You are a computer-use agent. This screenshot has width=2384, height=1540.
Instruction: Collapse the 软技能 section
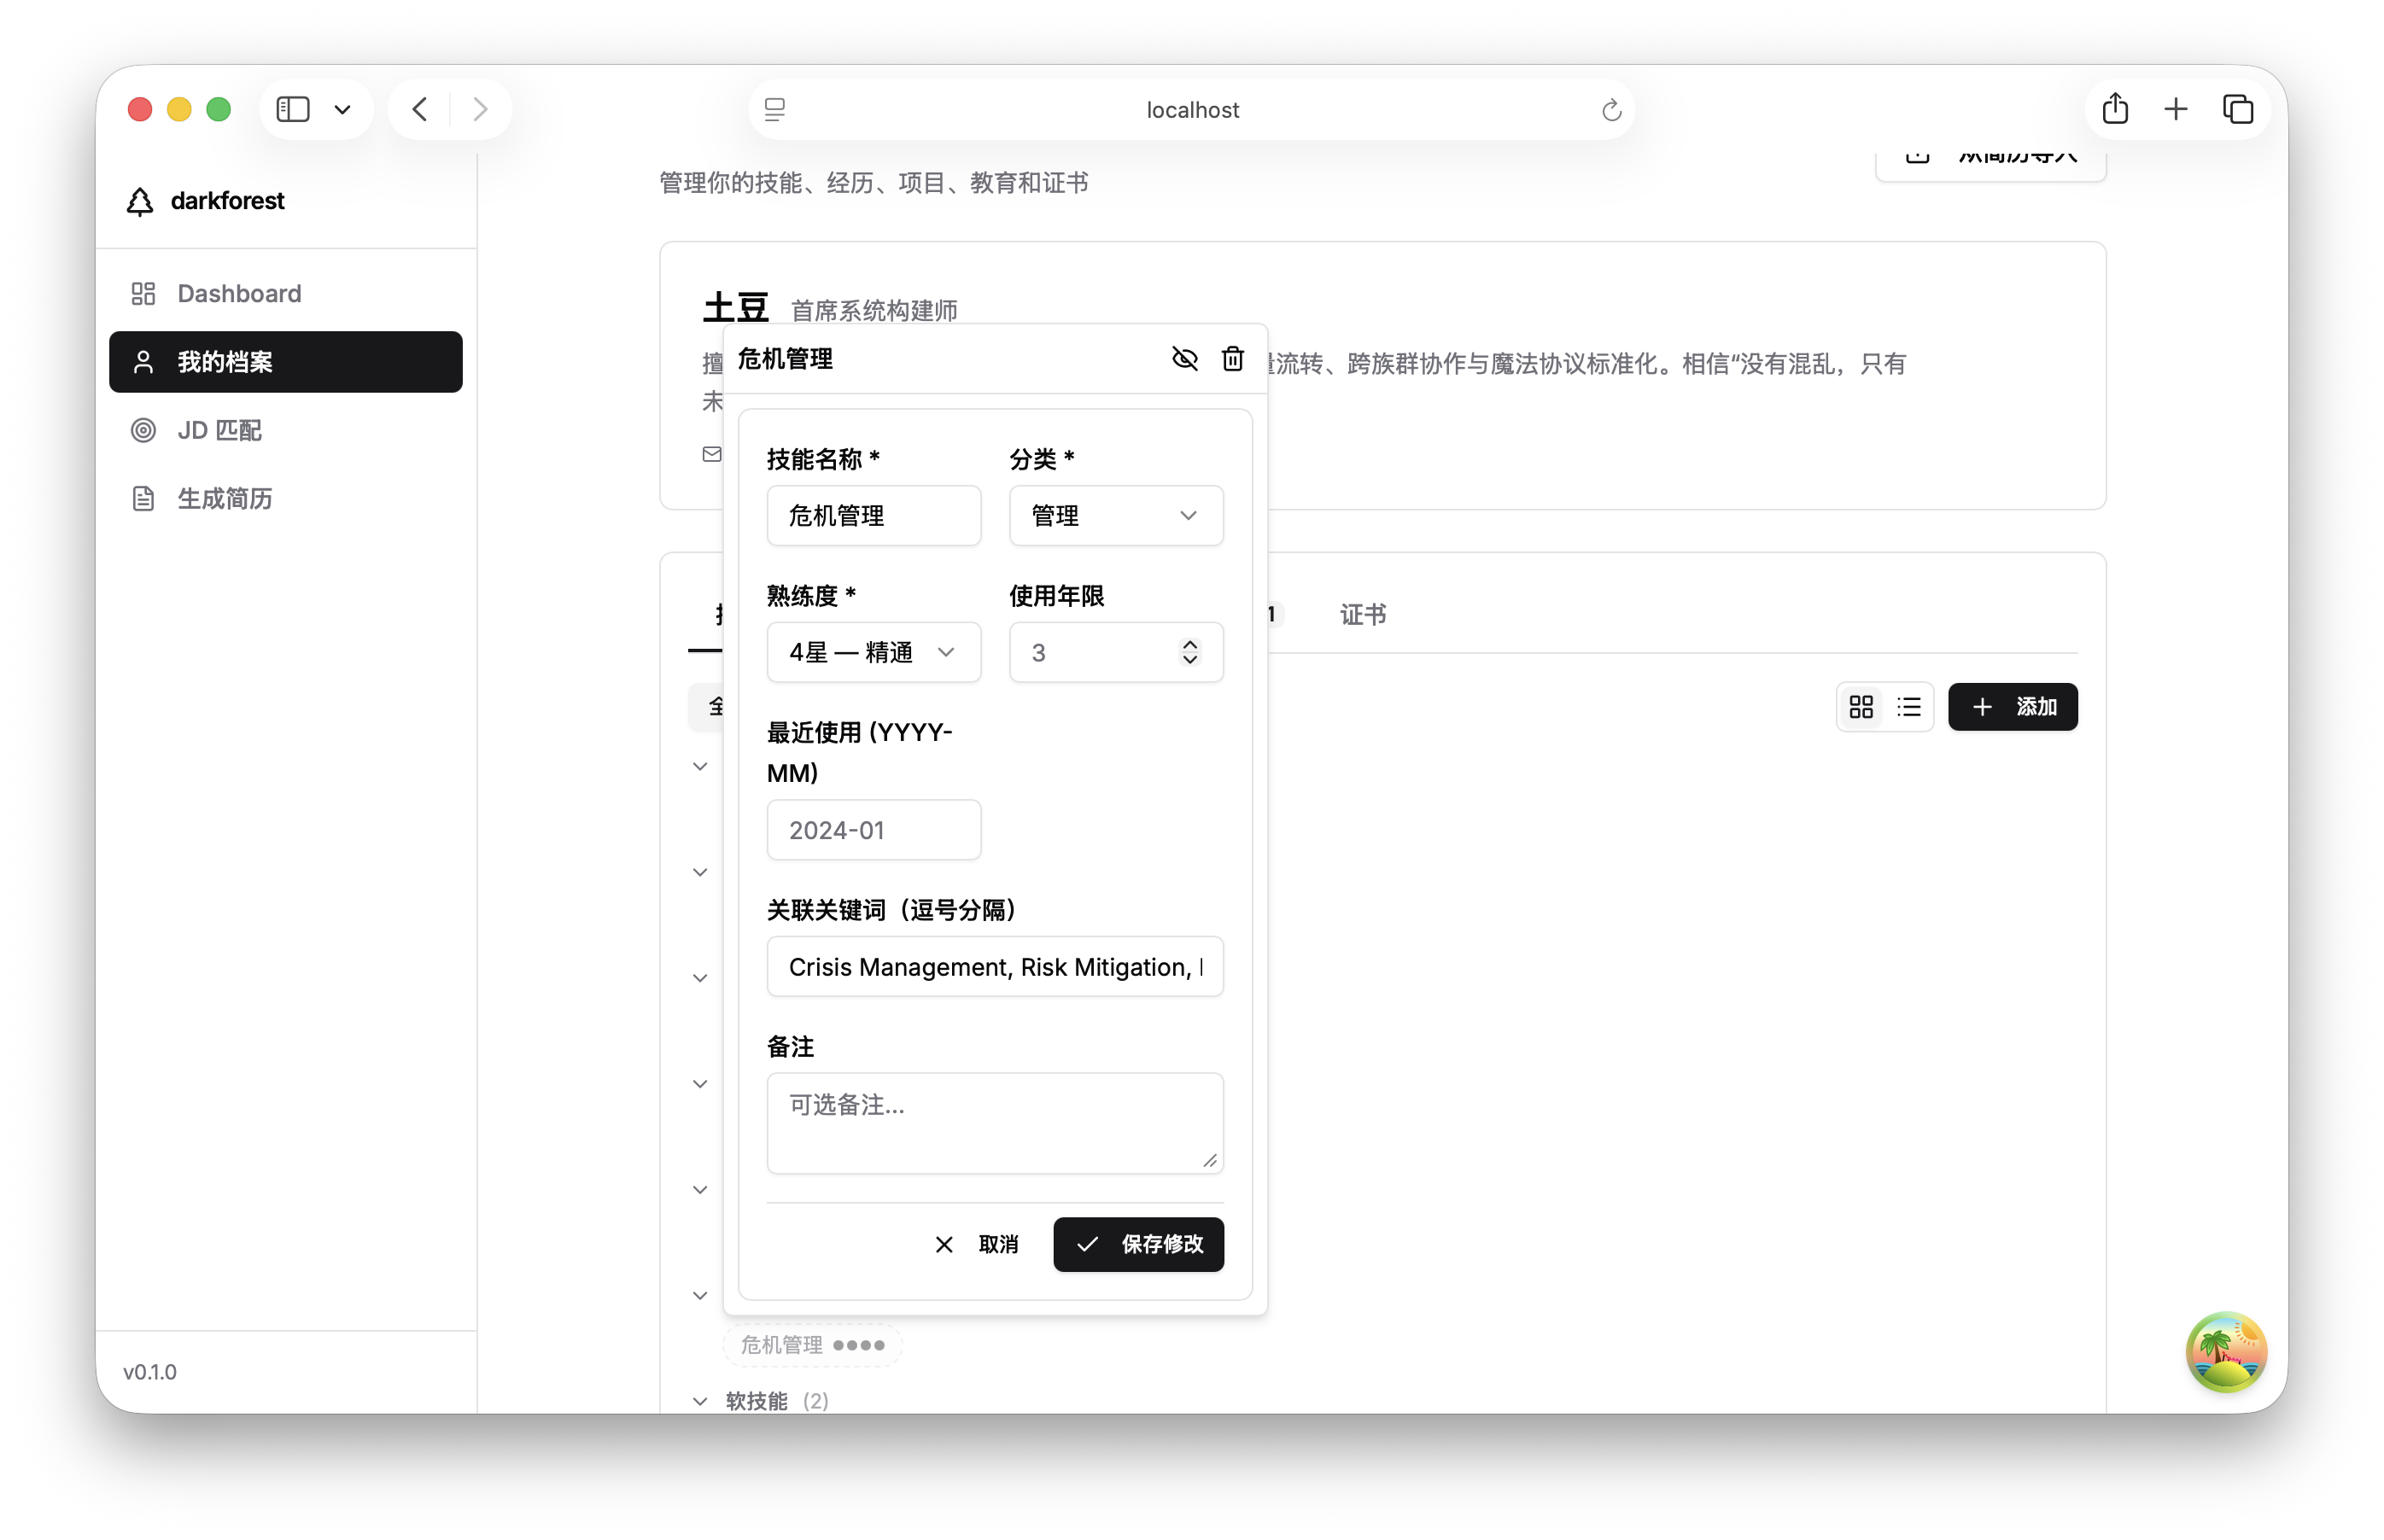coord(700,1400)
